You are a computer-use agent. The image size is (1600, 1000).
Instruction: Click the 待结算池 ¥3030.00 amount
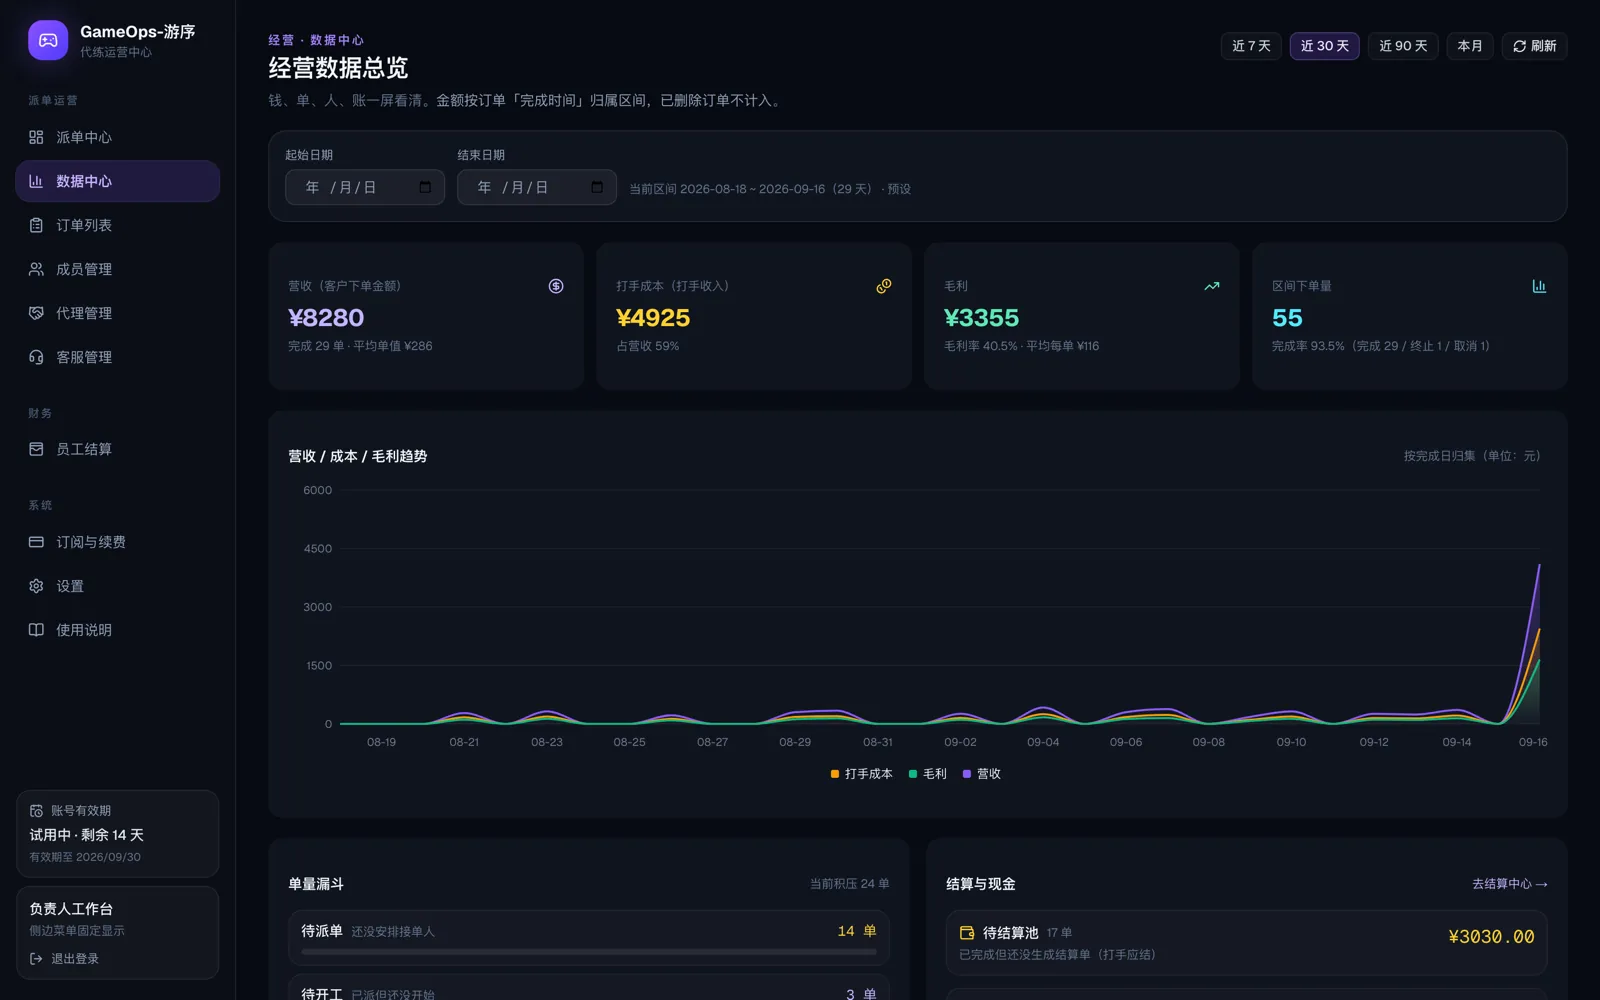[x=1491, y=937]
